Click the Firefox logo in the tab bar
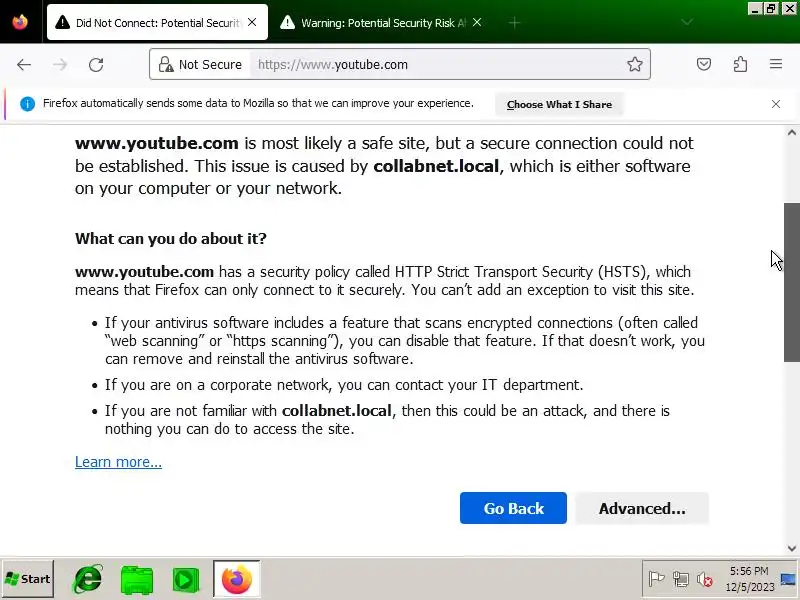The height and width of the screenshot is (600, 800). pos(20,22)
